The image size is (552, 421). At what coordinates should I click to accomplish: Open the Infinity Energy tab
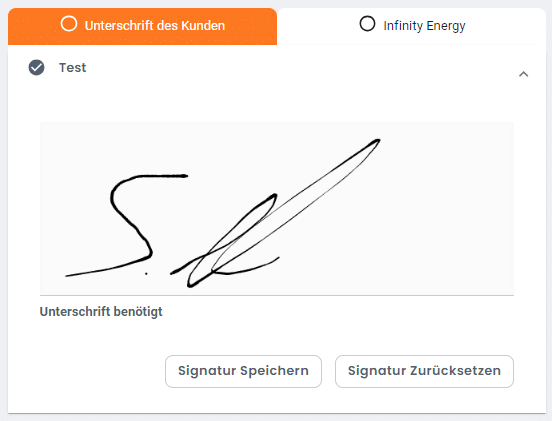pyautogui.click(x=411, y=26)
